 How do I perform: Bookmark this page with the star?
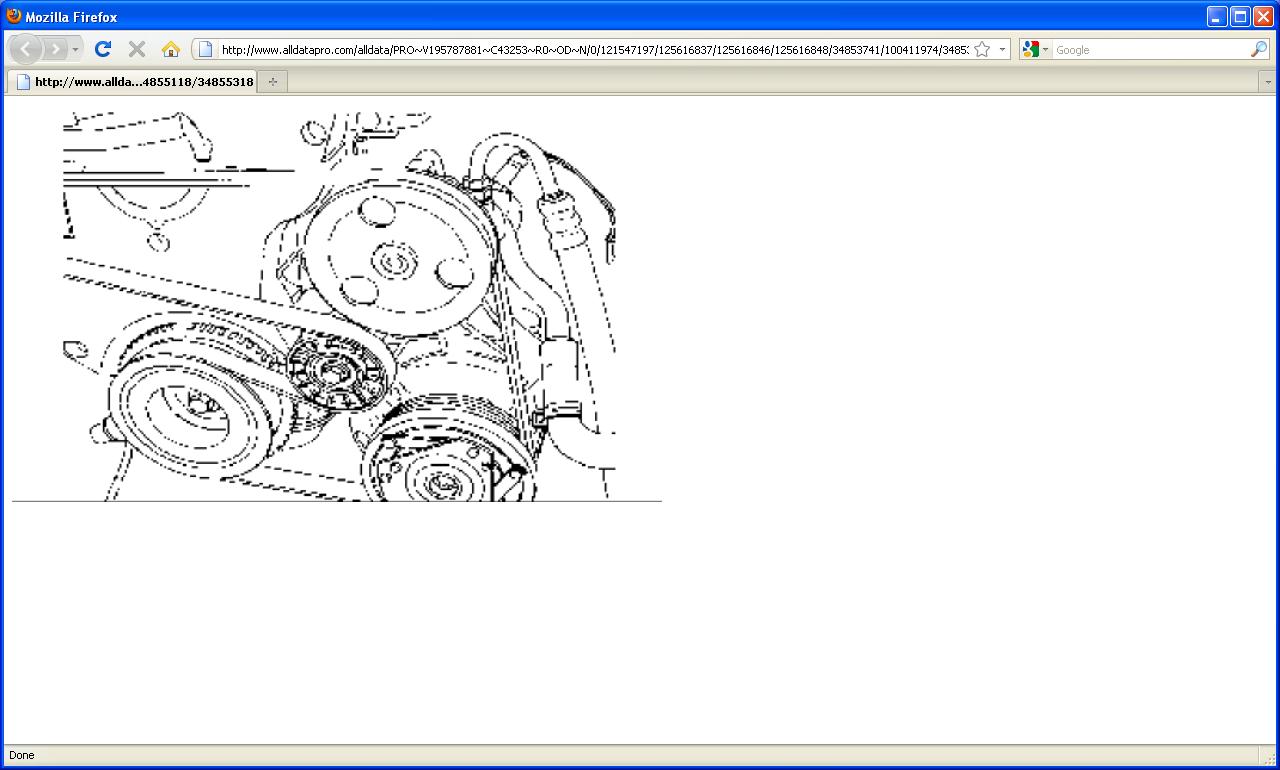(982, 49)
